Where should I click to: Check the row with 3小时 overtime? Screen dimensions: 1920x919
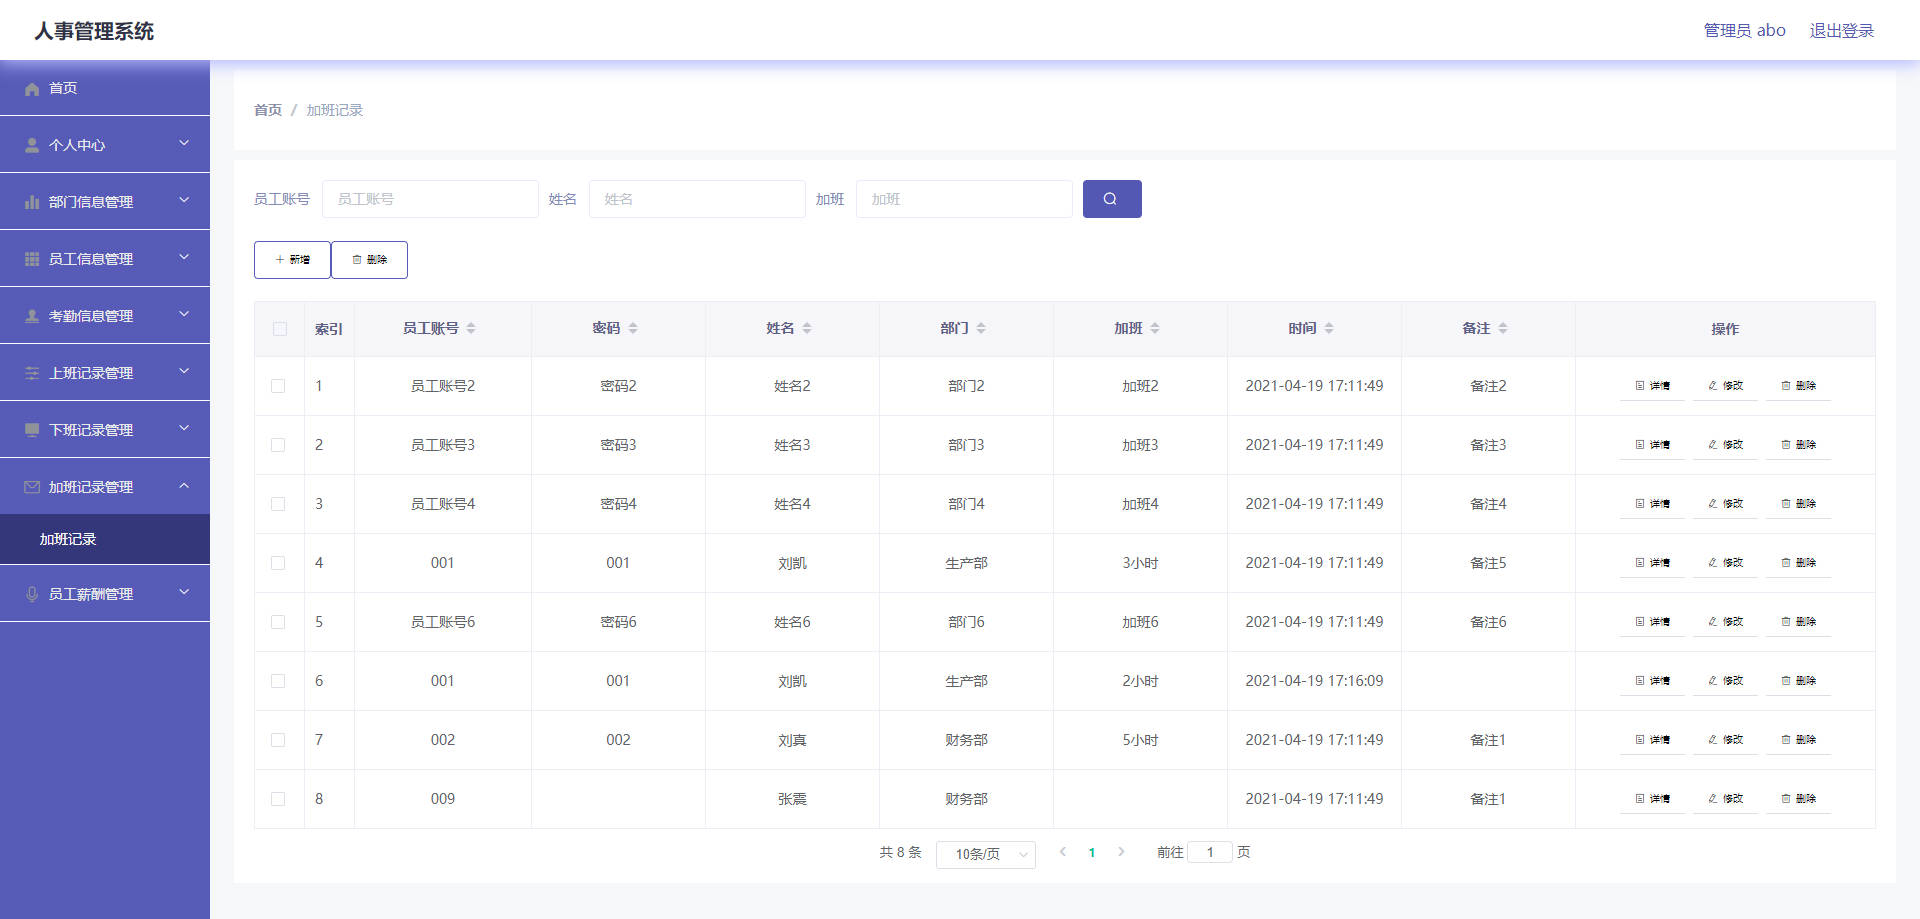(278, 563)
